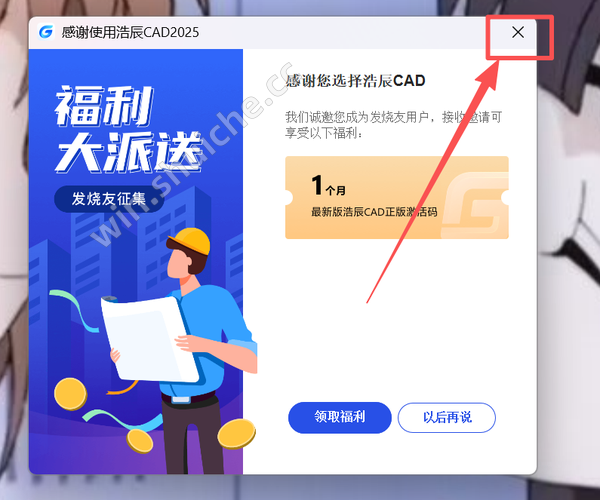The width and height of the screenshot is (600, 500).
Task: Click the large number 1 on coupon
Action: 317,185
